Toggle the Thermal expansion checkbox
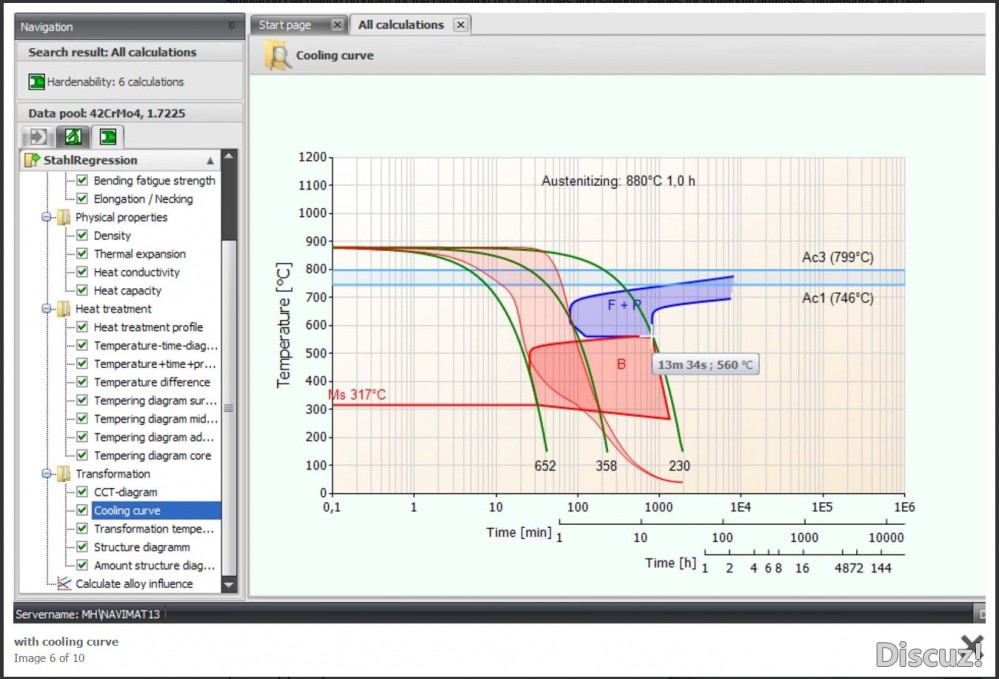Image resolution: width=999 pixels, height=679 pixels. 82,254
